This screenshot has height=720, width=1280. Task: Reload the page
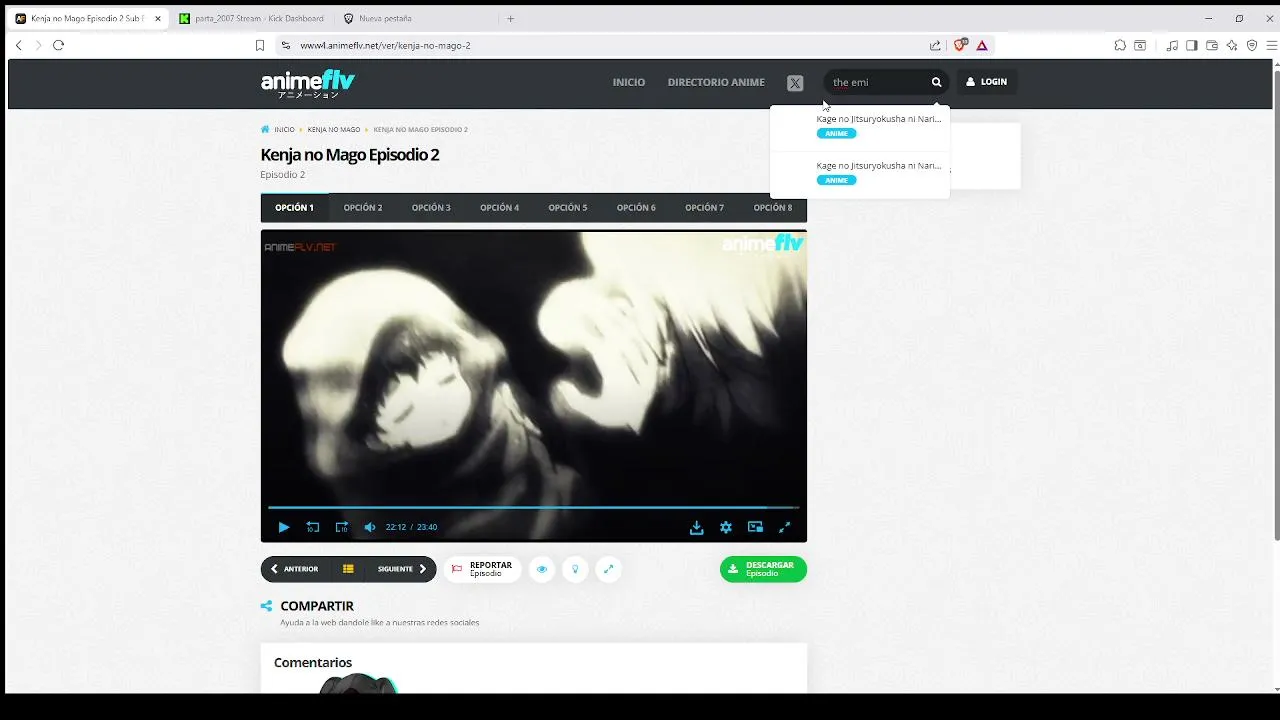pyautogui.click(x=58, y=45)
